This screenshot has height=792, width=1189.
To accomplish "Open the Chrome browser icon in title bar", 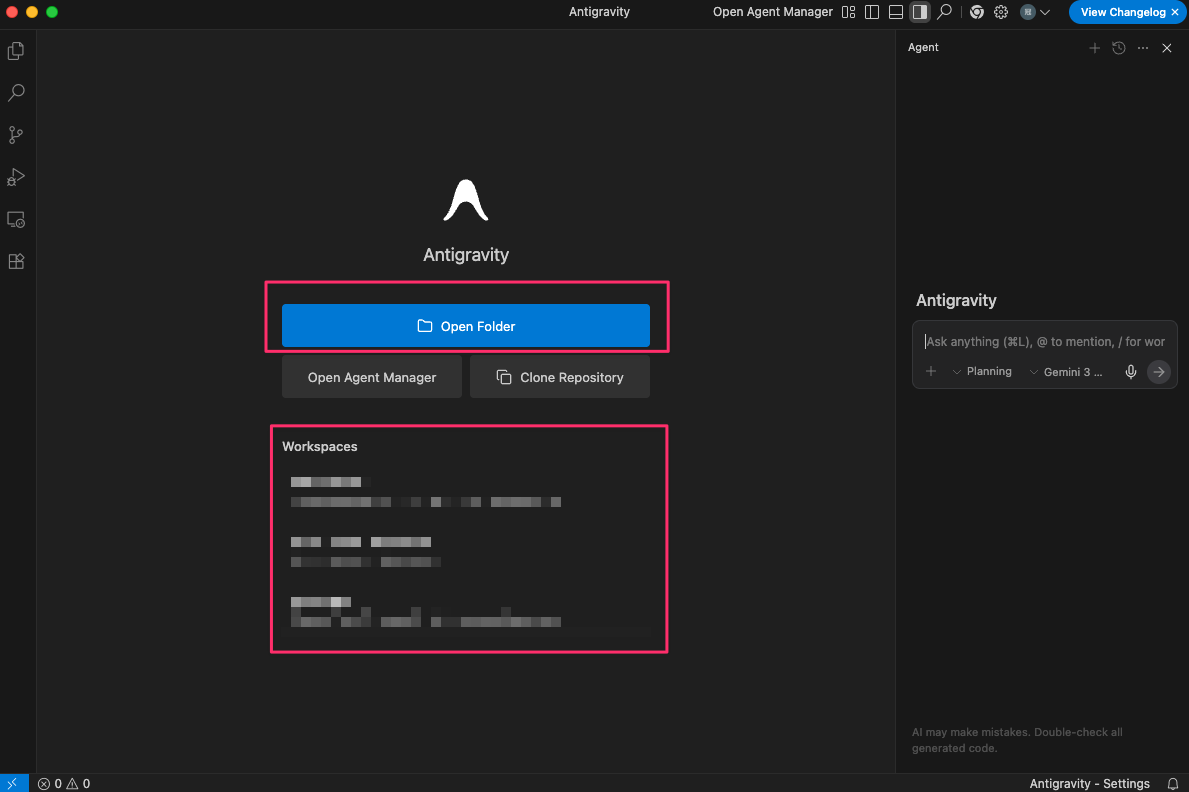I will click(977, 12).
